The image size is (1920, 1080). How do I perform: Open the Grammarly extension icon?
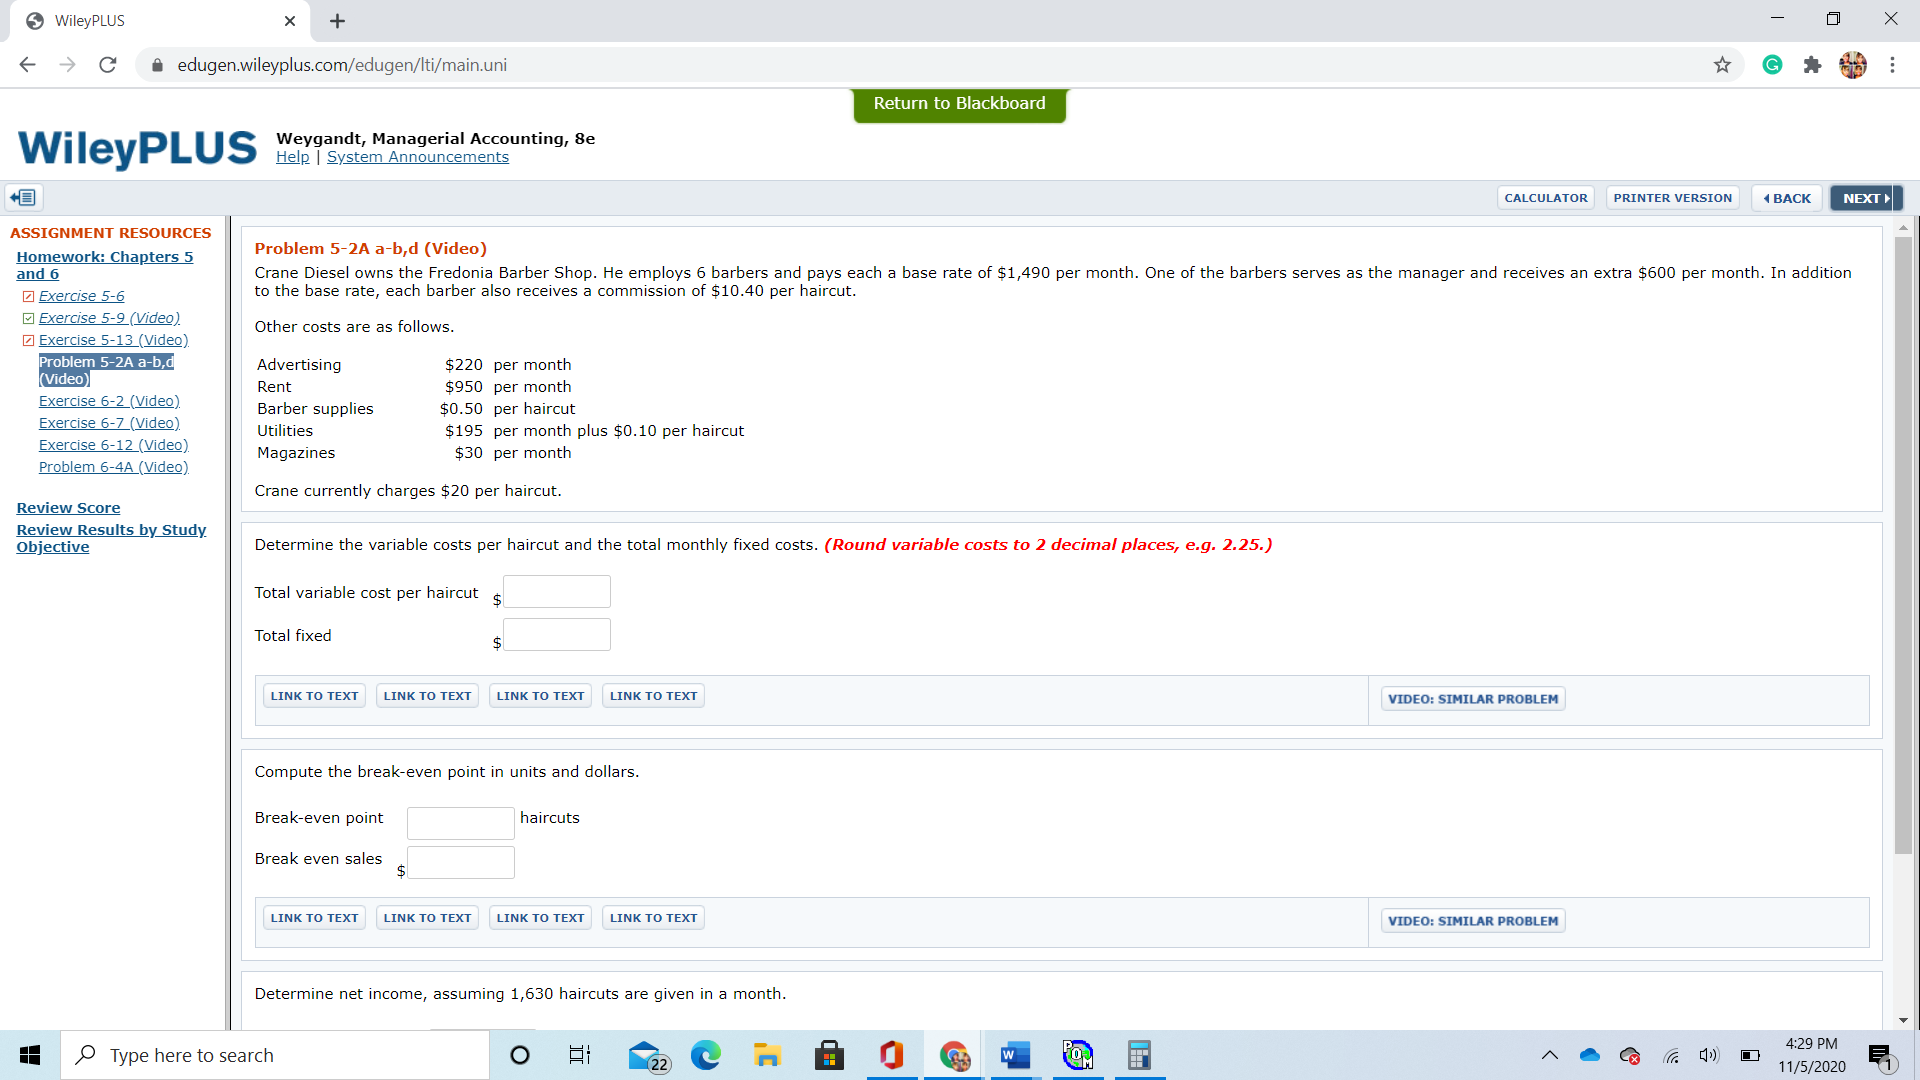(1772, 65)
